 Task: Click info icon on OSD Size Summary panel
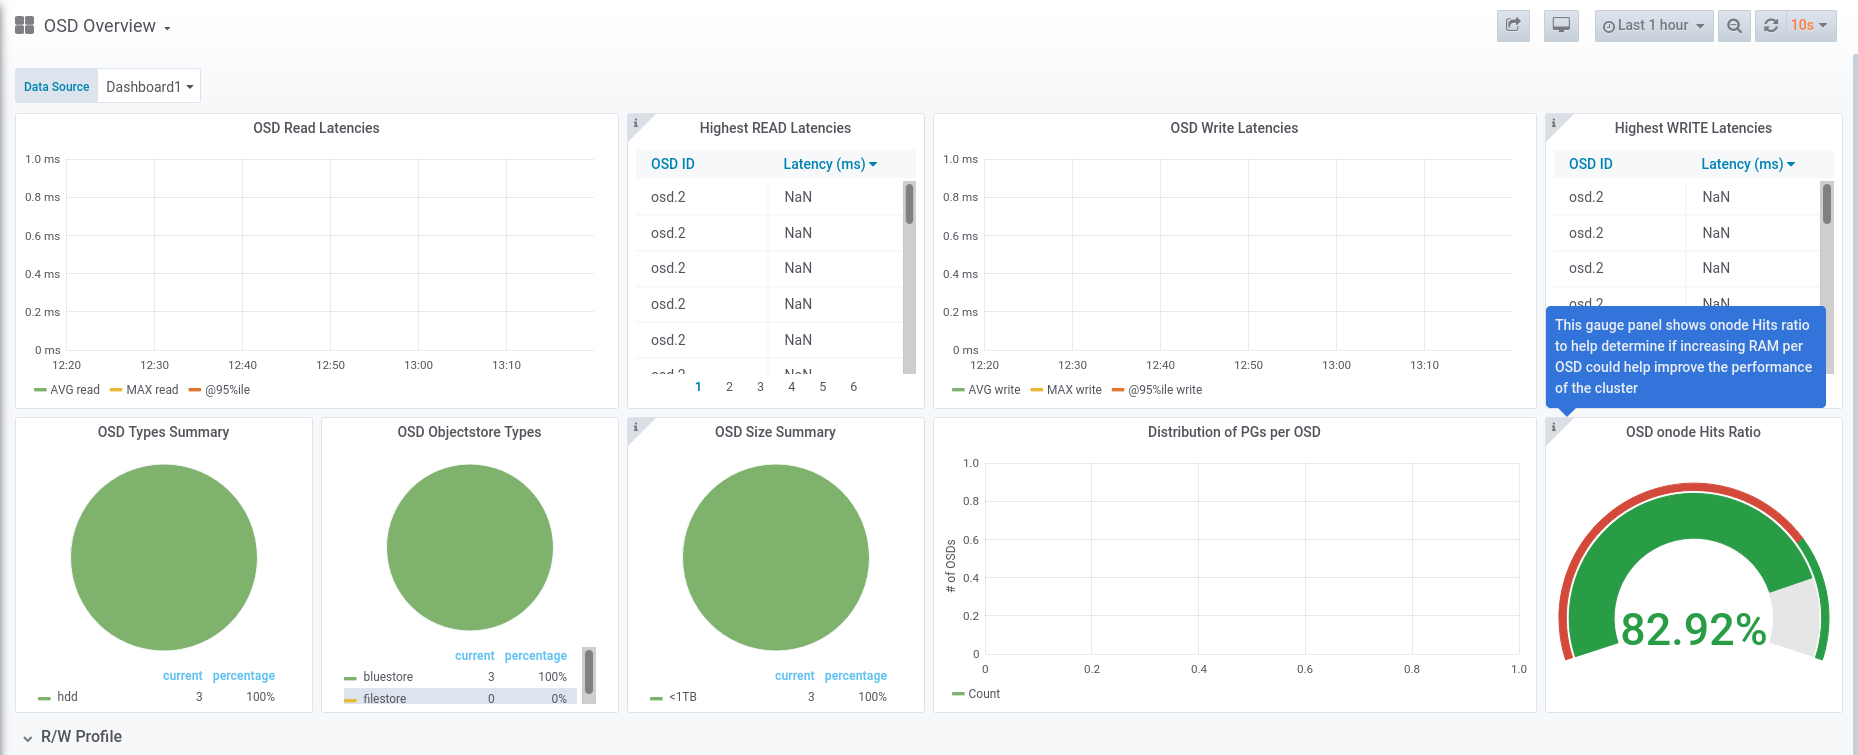[x=635, y=426]
